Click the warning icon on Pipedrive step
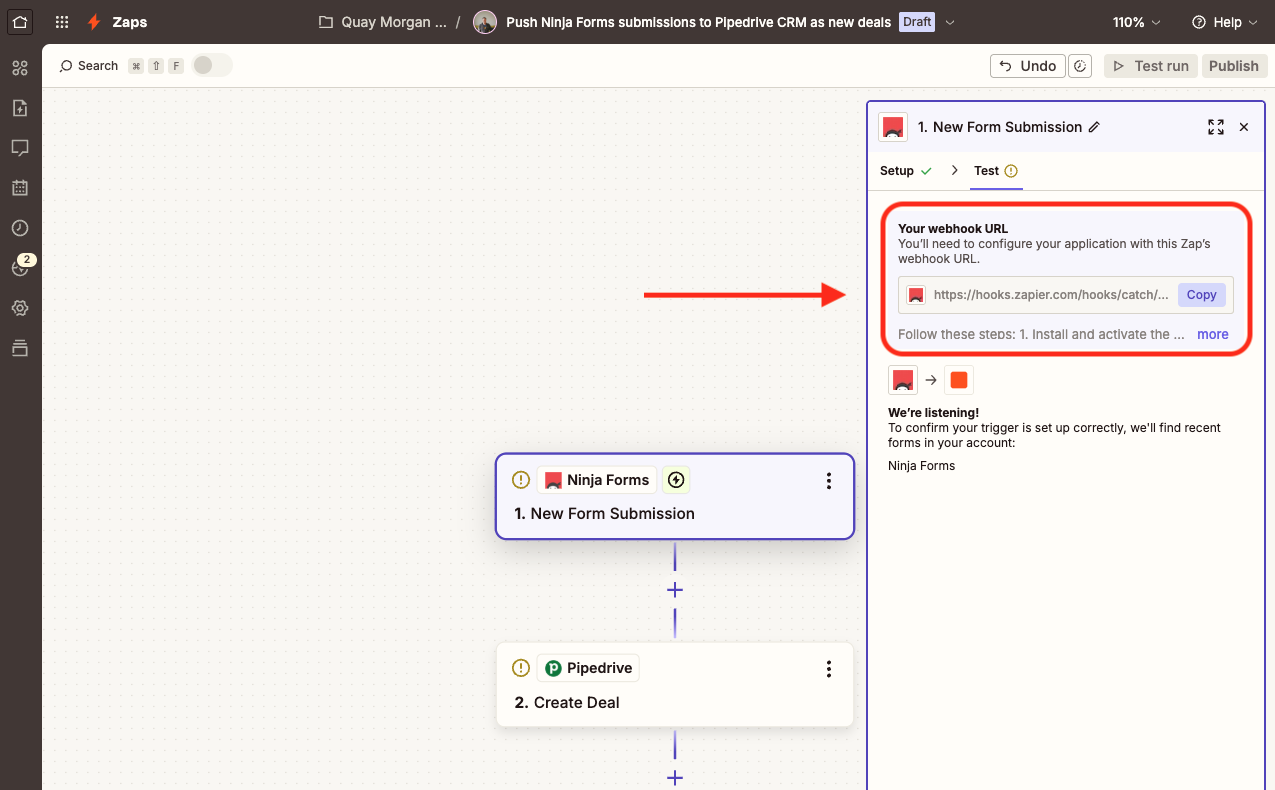Image resolution: width=1275 pixels, height=790 pixels. tap(520, 668)
